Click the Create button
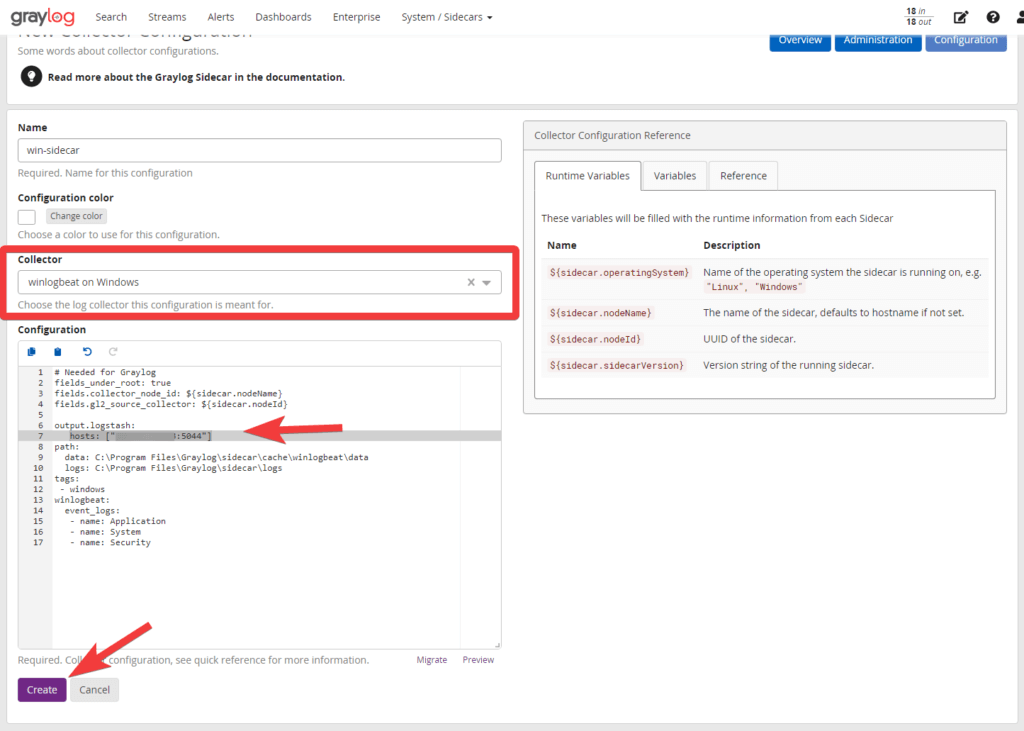Screen dimensions: 1024x731 42,690
